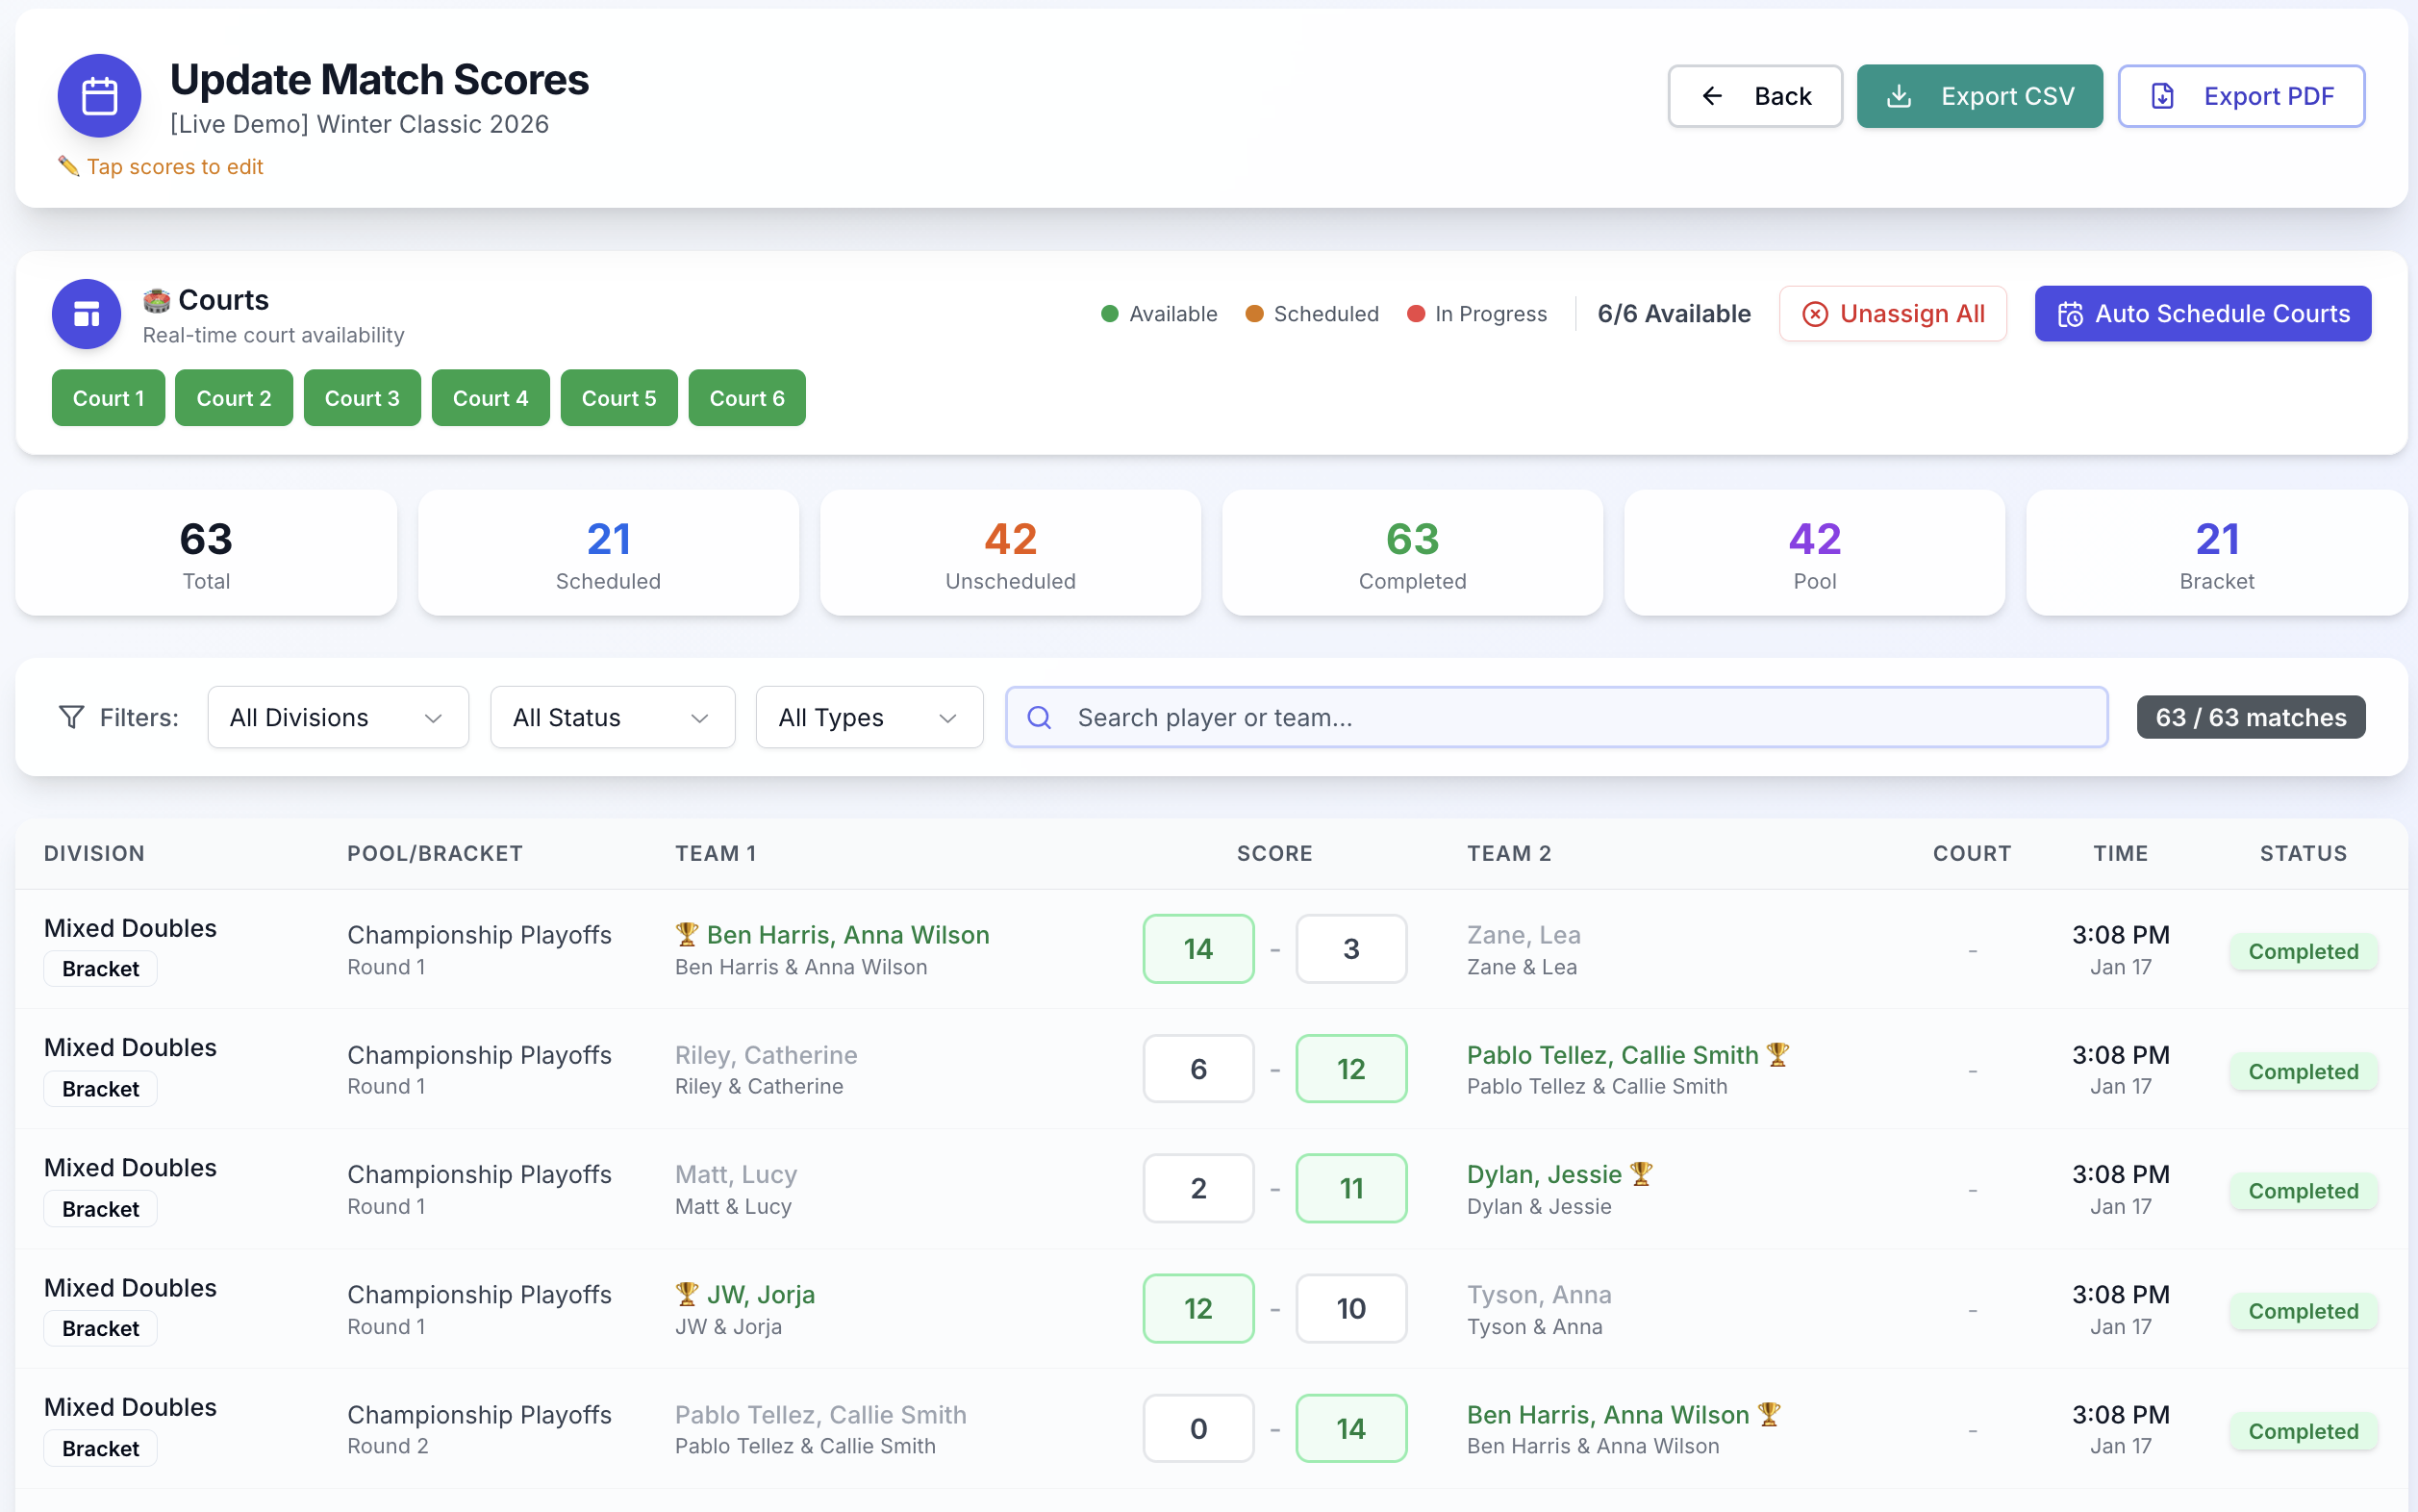Click the Auto Schedule Courts calendar icon

point(2070,314)
